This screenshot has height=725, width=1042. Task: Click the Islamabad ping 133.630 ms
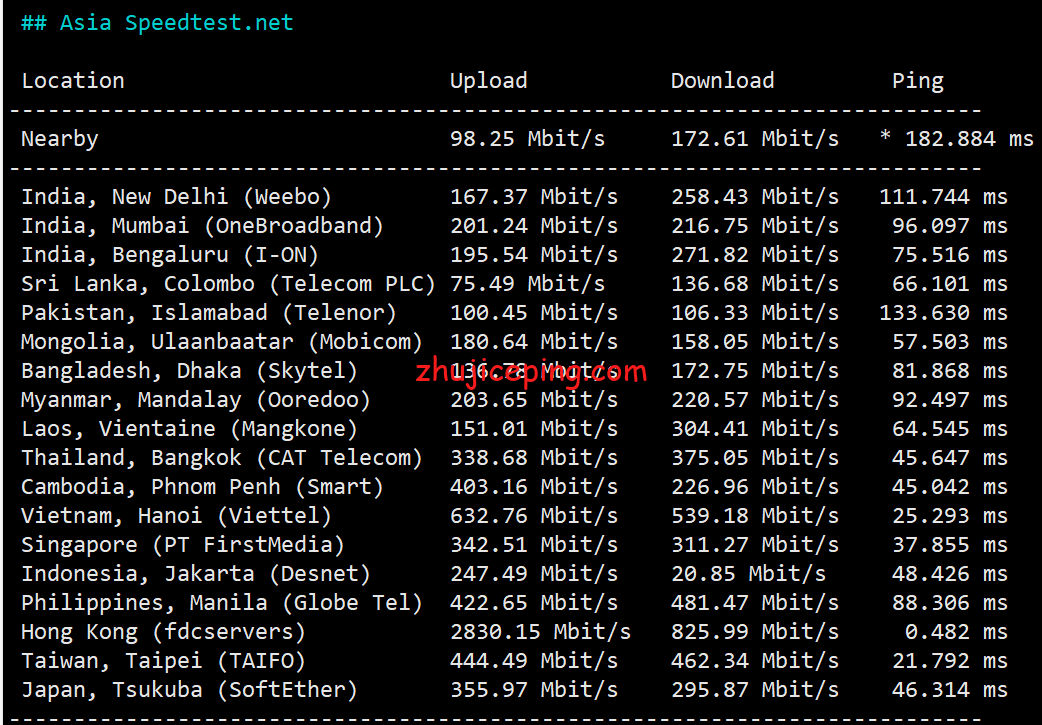[944, 313]
